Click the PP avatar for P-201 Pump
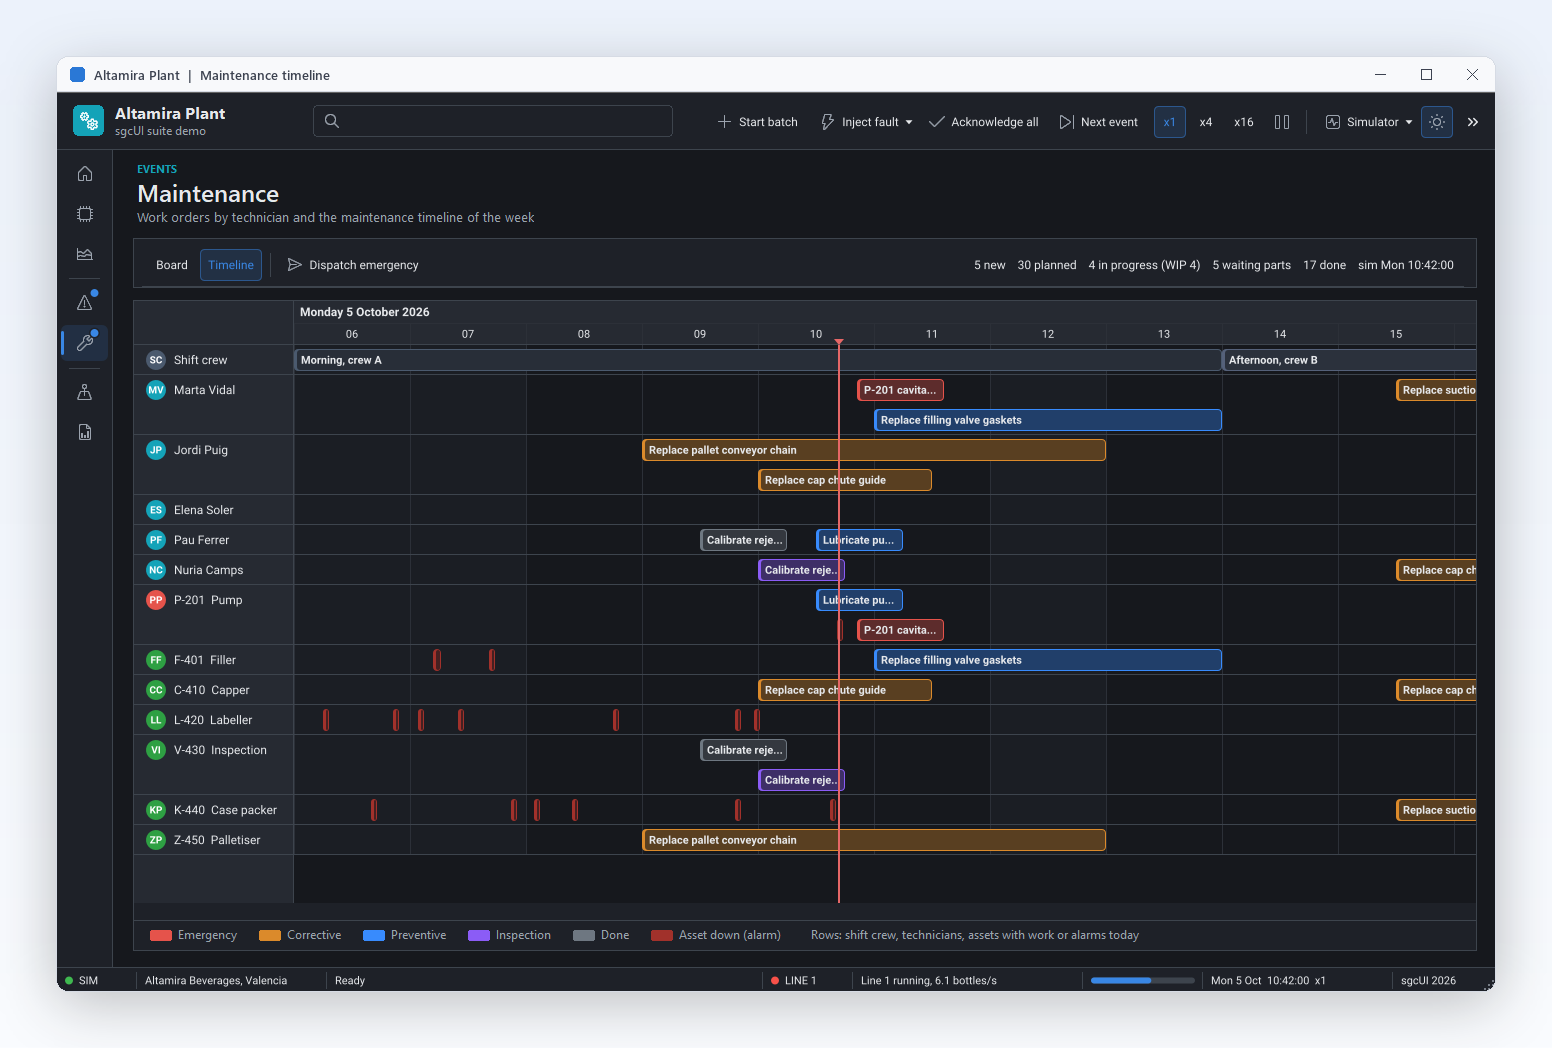1552x1048 pixels. click(156, 600)
